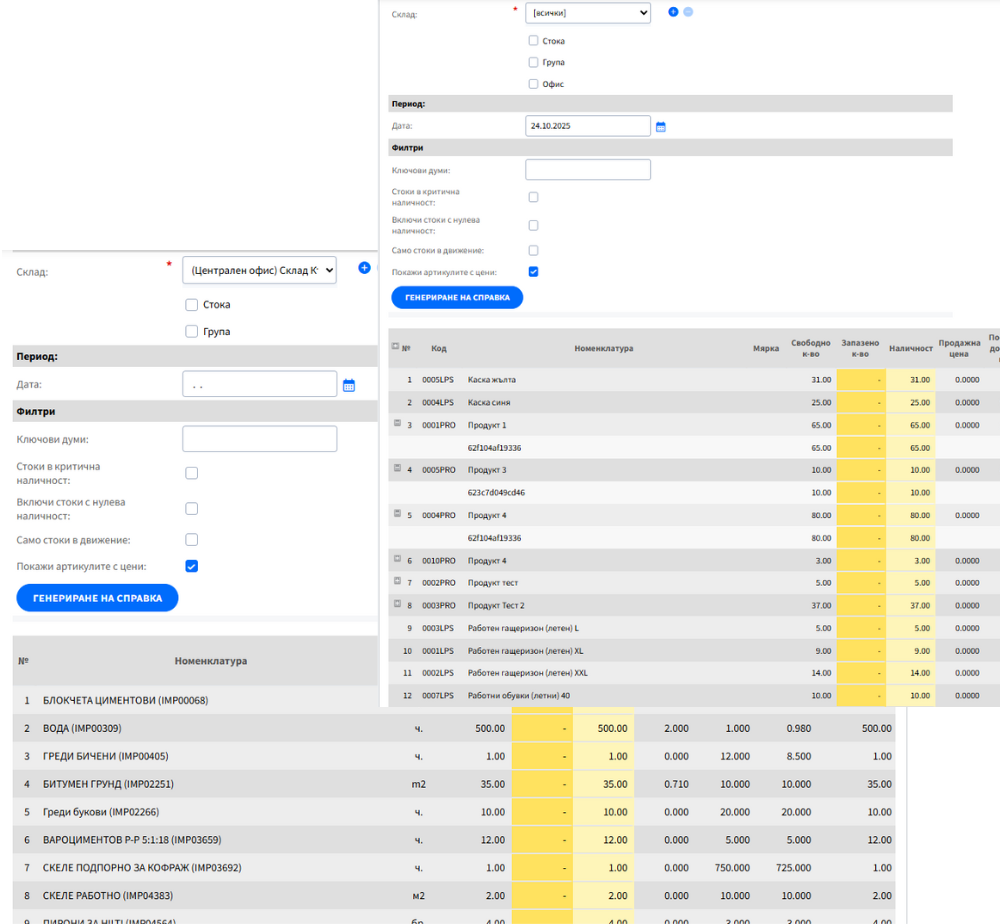This screenshot has height=924, width=1000.
Task: Click the date field showing 24.10.2025
Action: [x=587, y=126]
